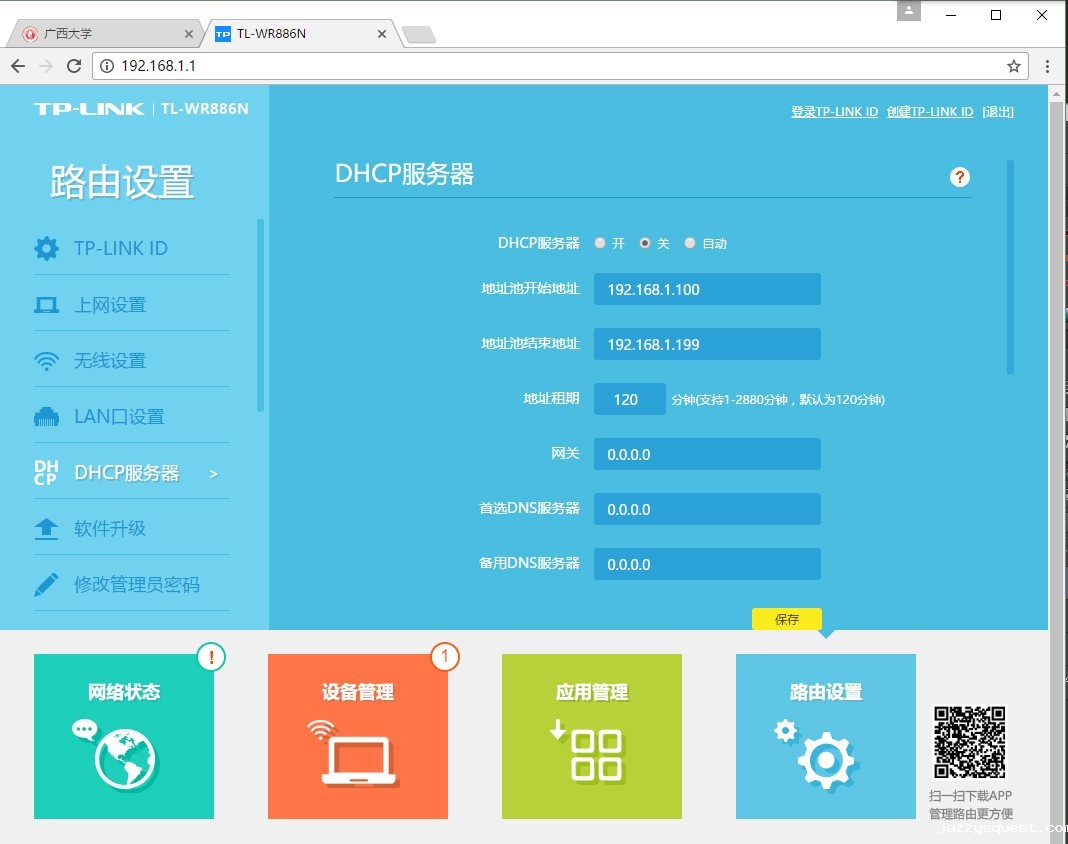Open the Chrome three-dot menu
The width and height of the screenshot is (1068, 844).
[x=1047, y=66]
